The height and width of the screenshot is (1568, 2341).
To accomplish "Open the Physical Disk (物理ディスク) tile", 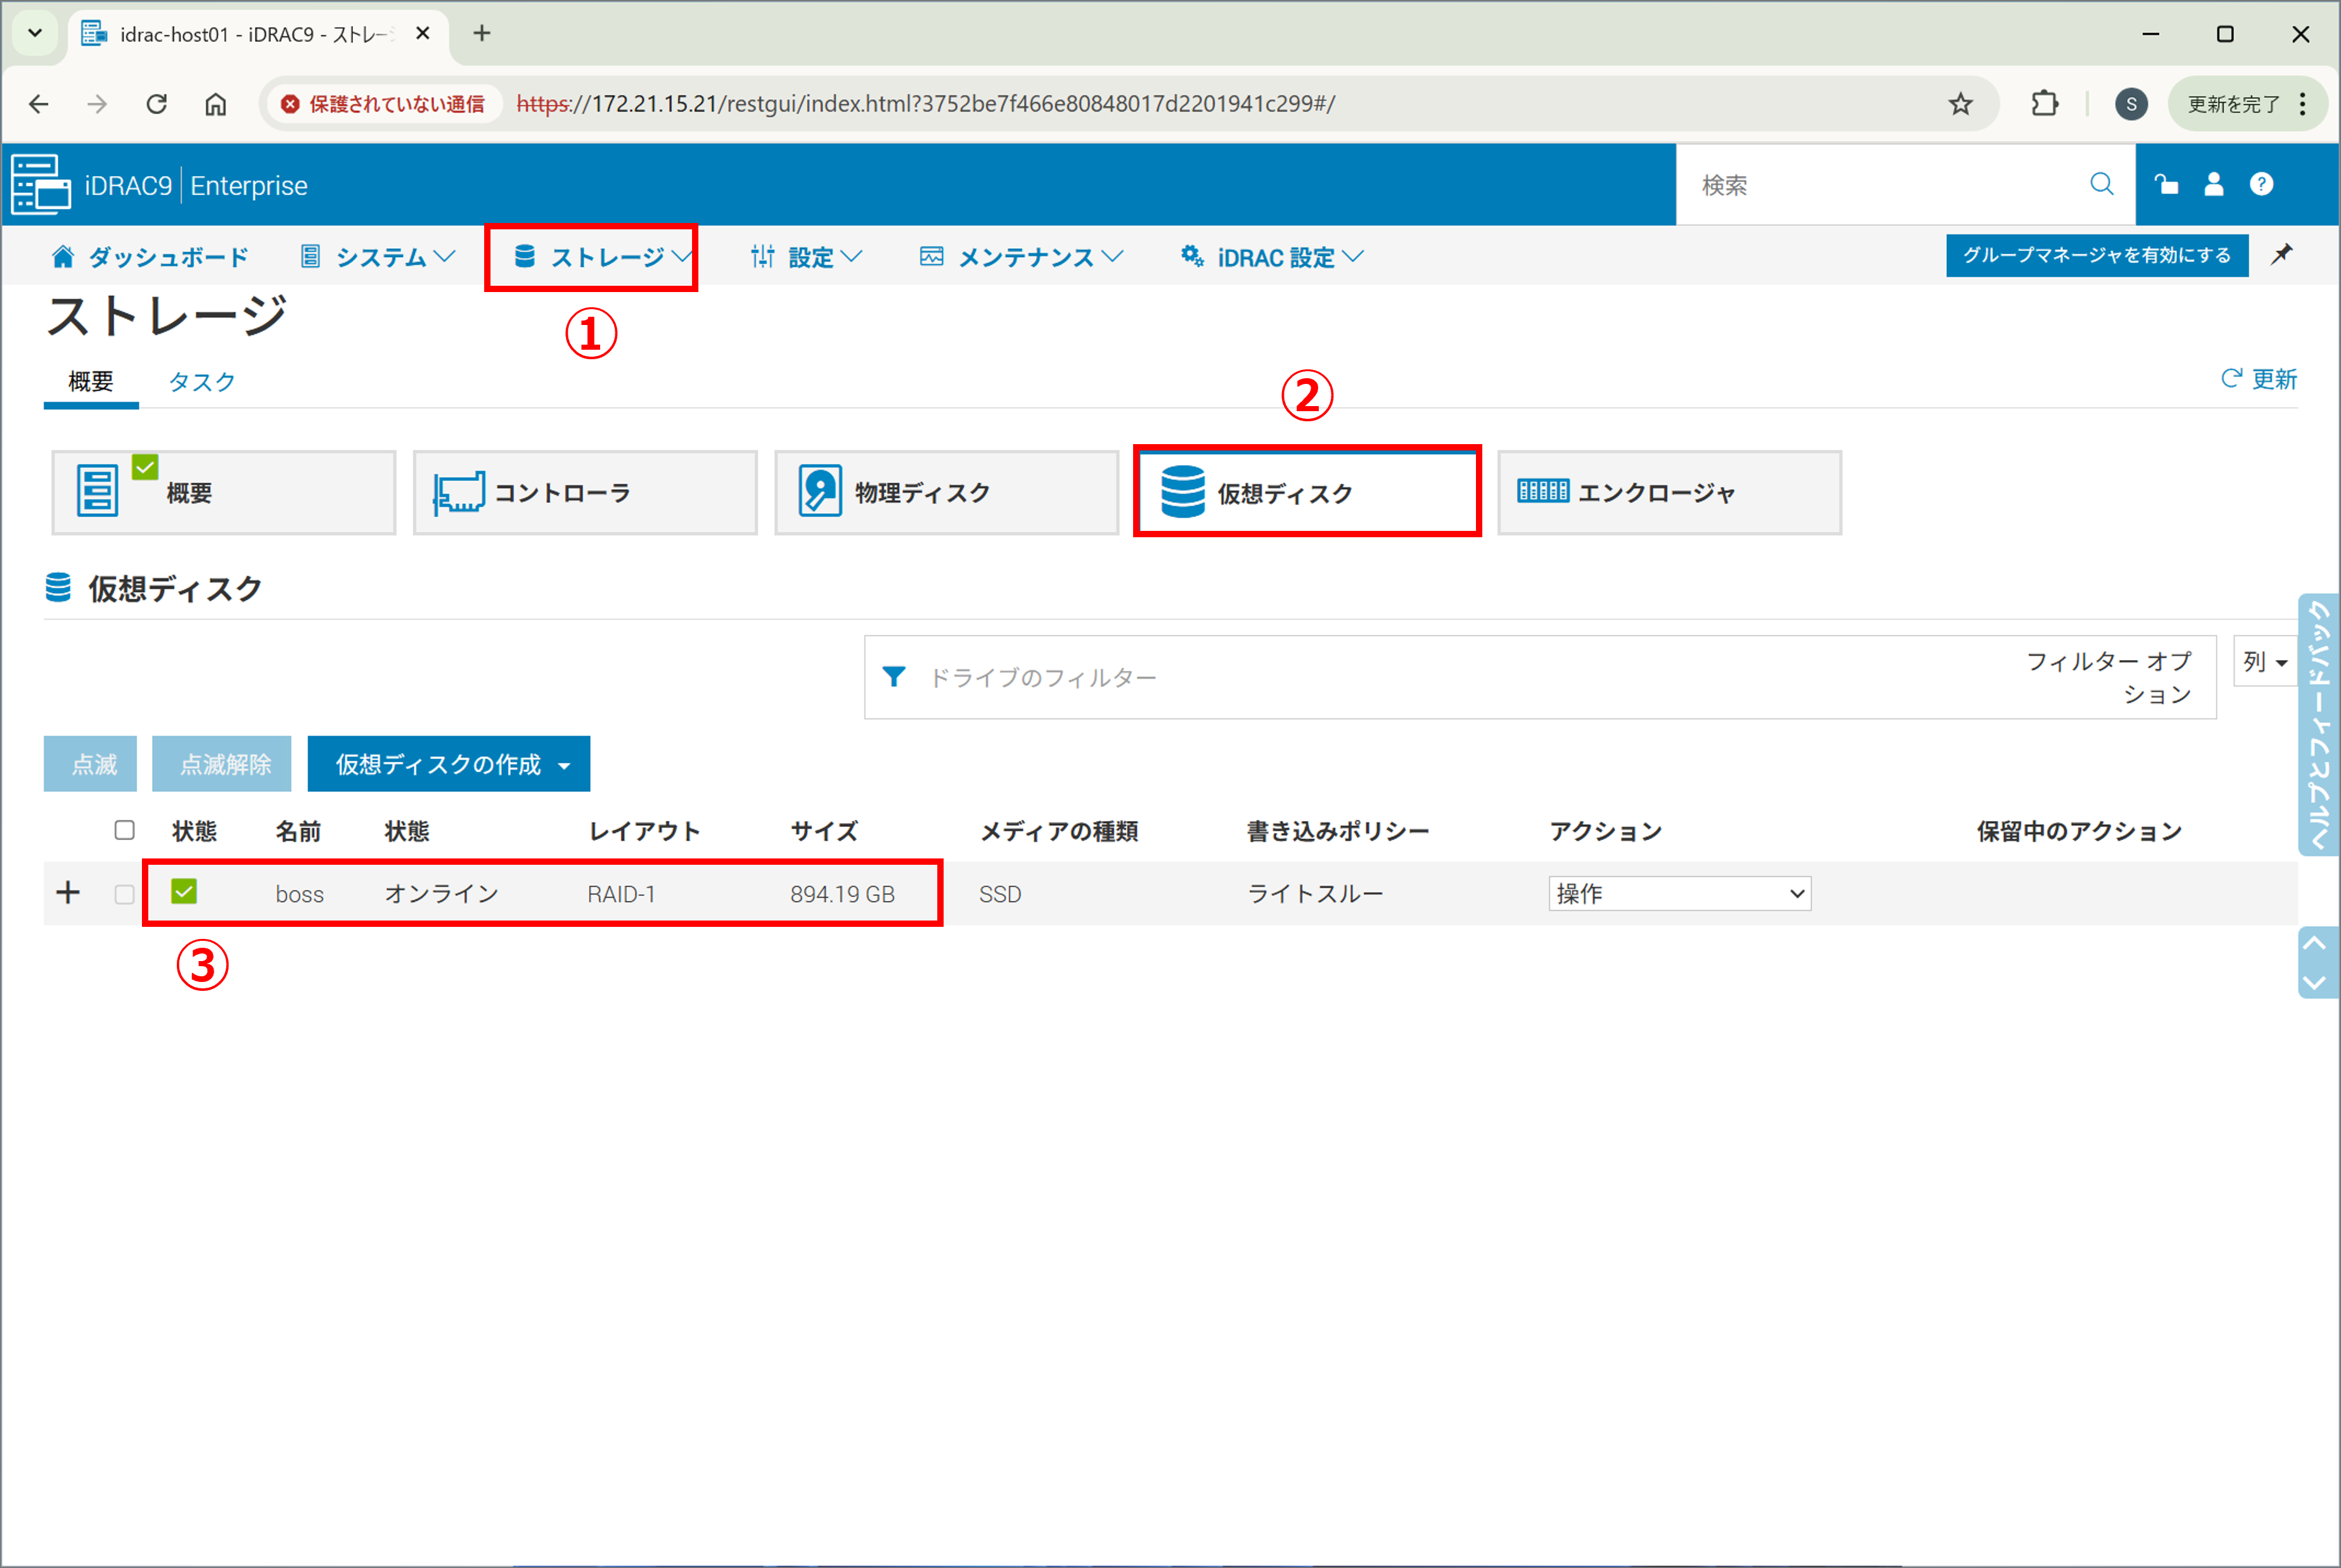I will (x=946, y=492).
